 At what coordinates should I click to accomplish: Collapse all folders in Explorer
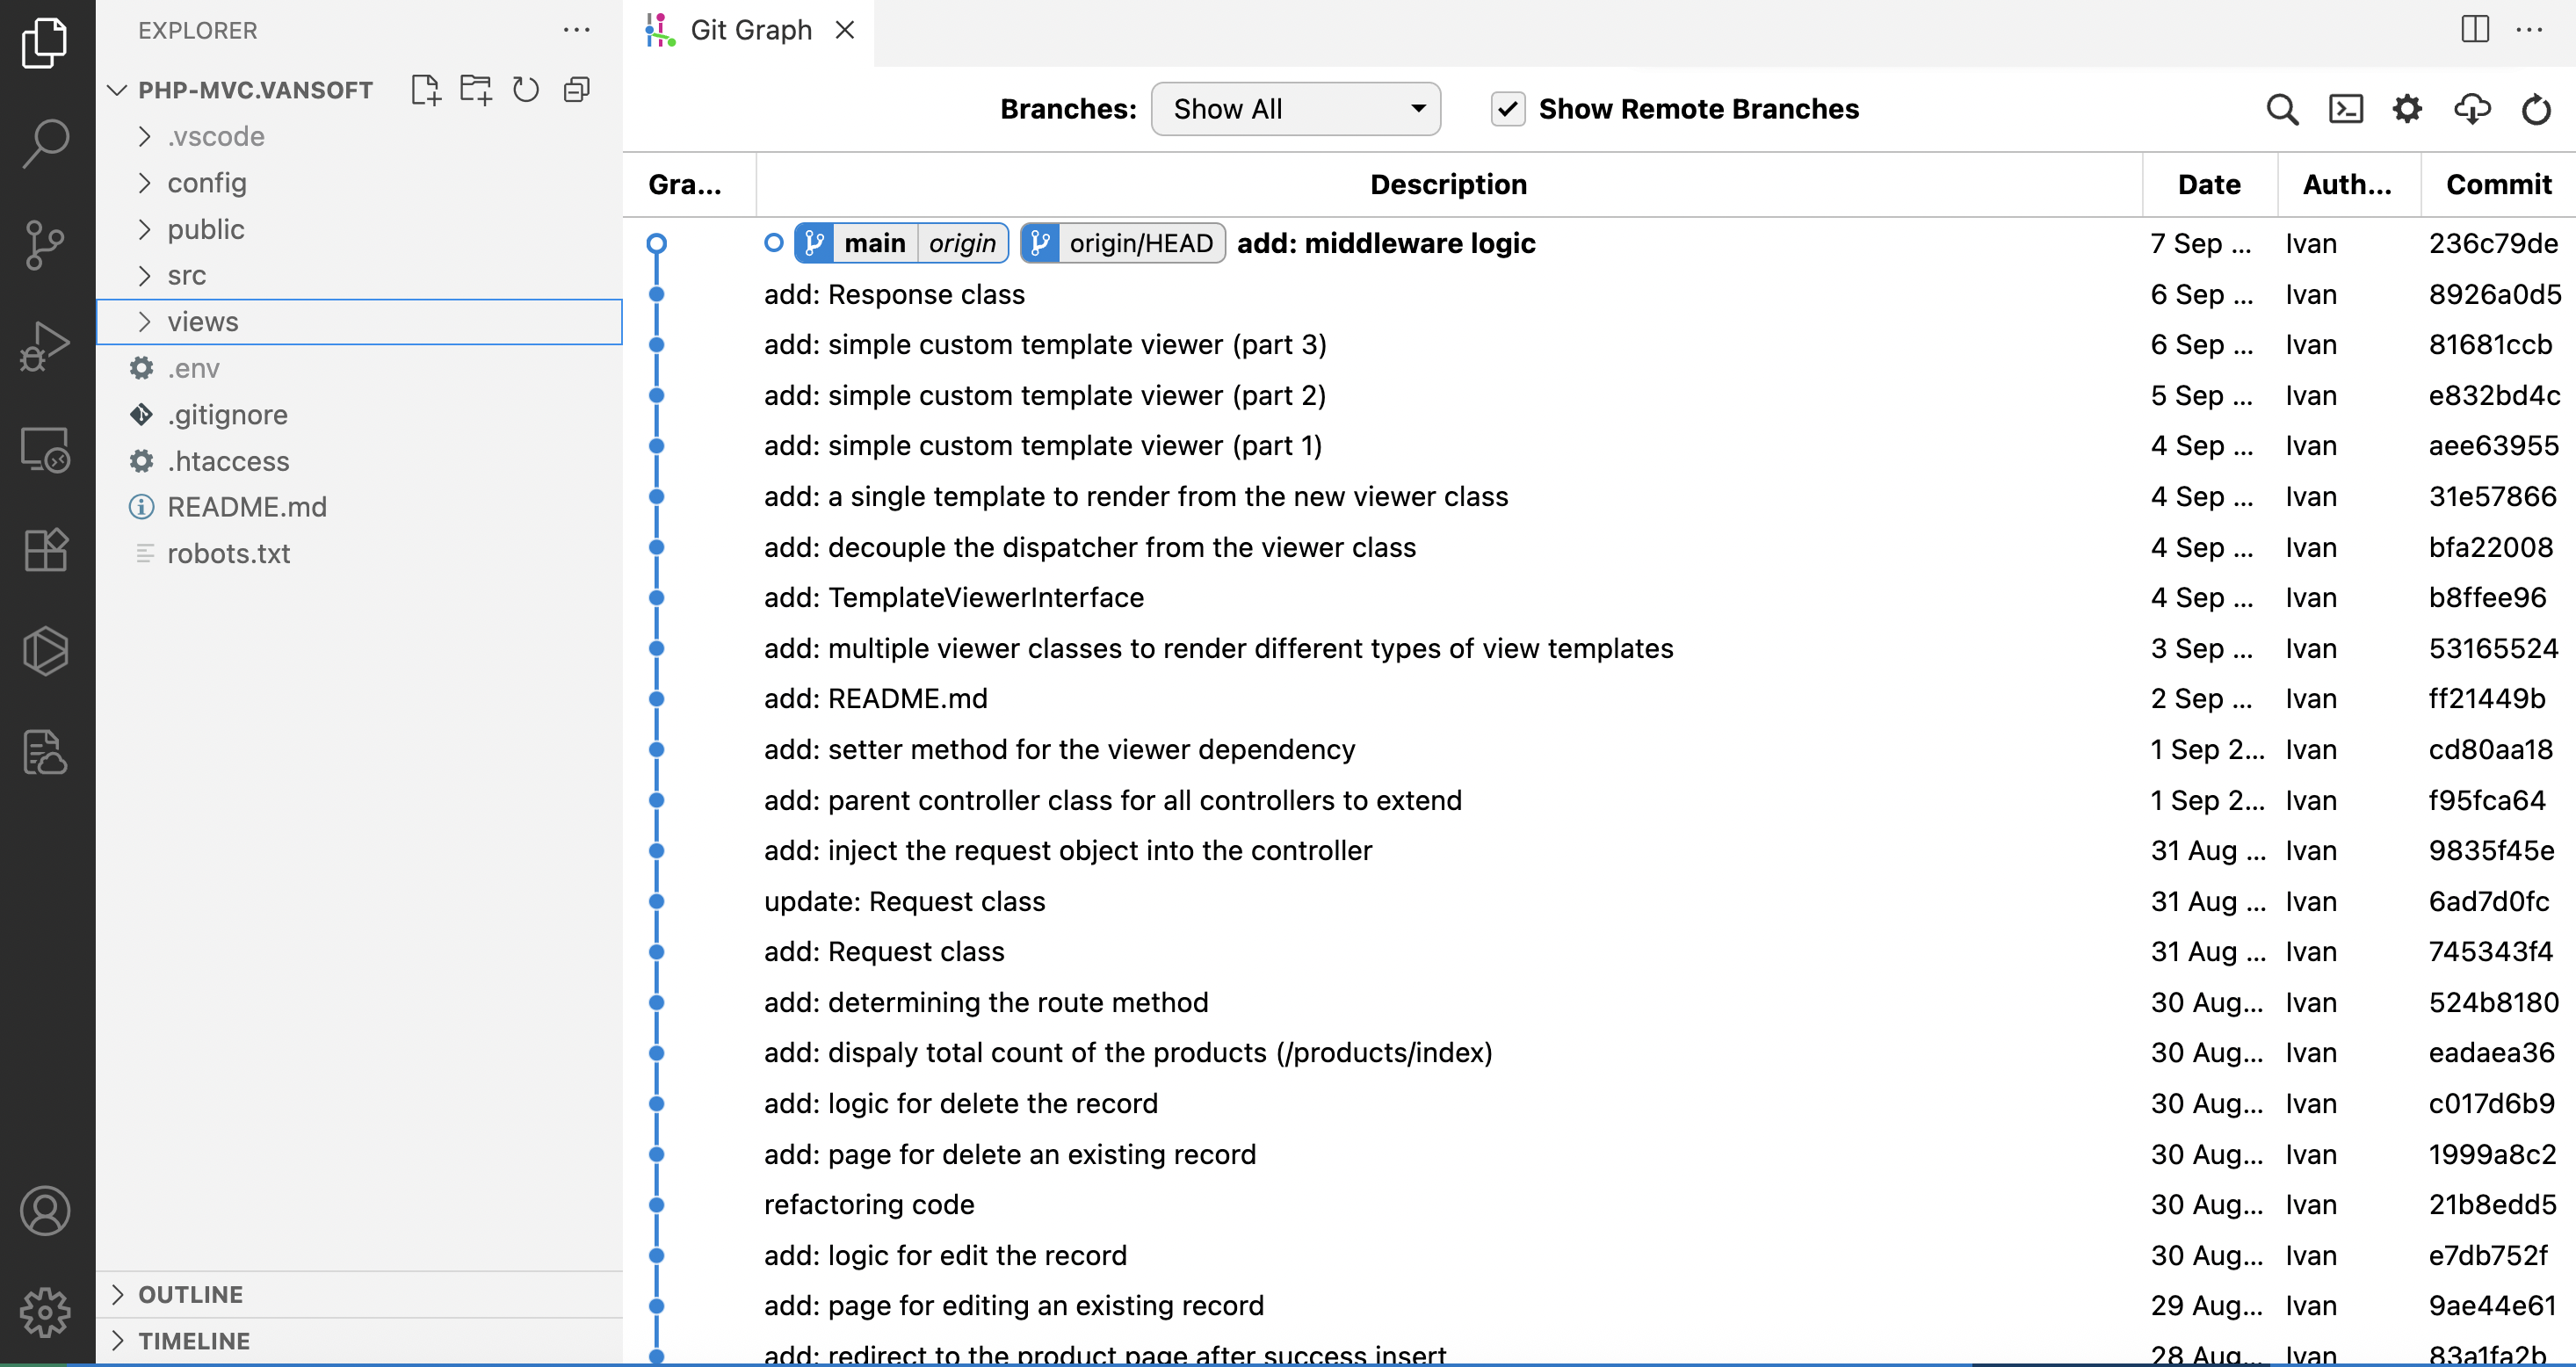(x=577, y=90)
